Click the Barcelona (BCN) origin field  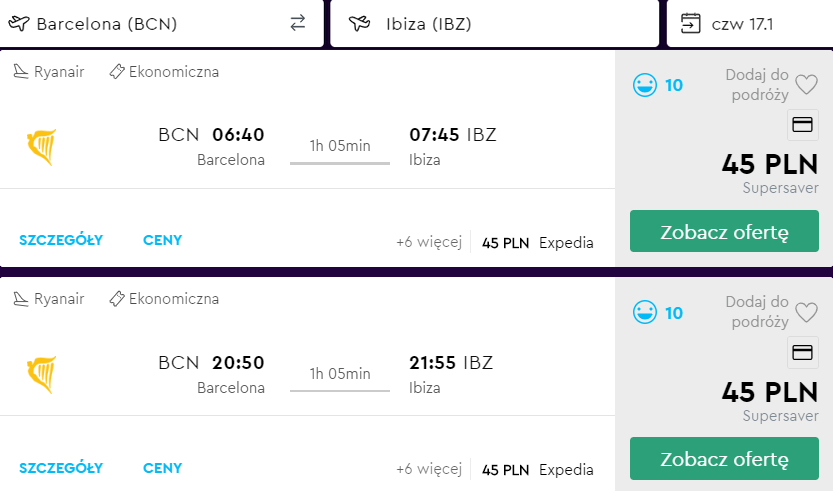click(x=150, y=24)
